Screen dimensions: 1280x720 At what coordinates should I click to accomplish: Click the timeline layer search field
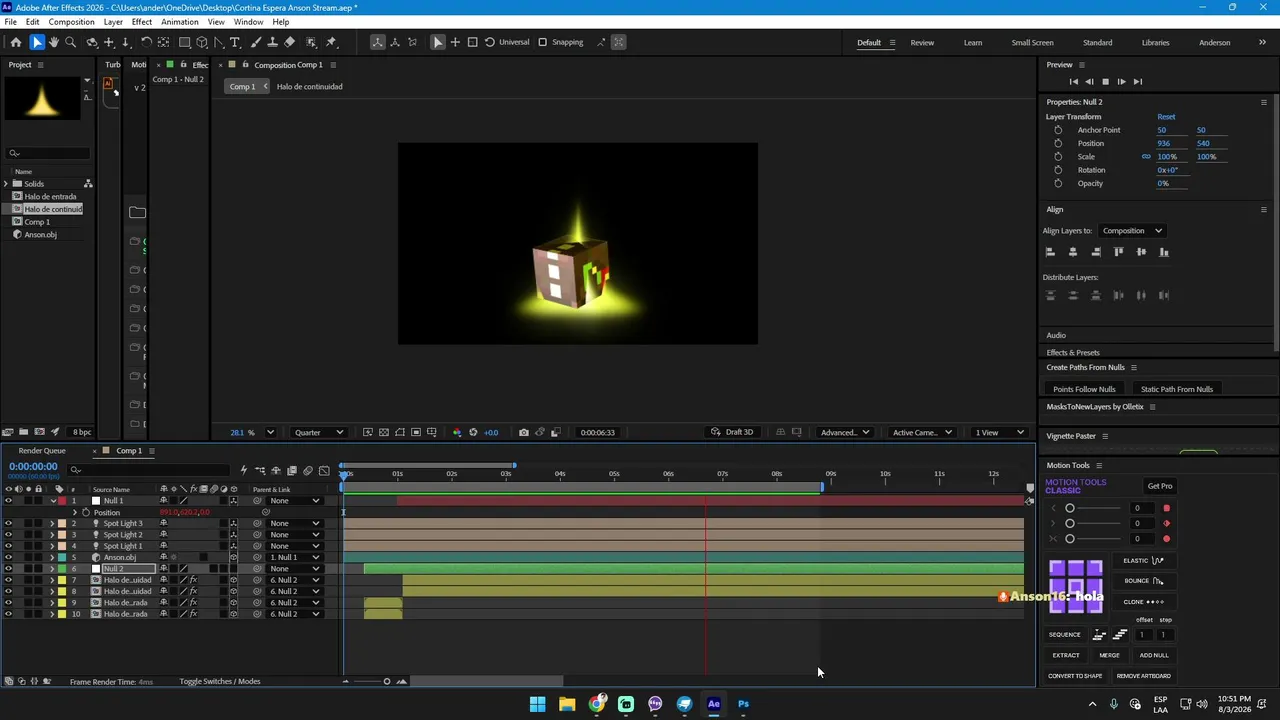coord(150,470)
